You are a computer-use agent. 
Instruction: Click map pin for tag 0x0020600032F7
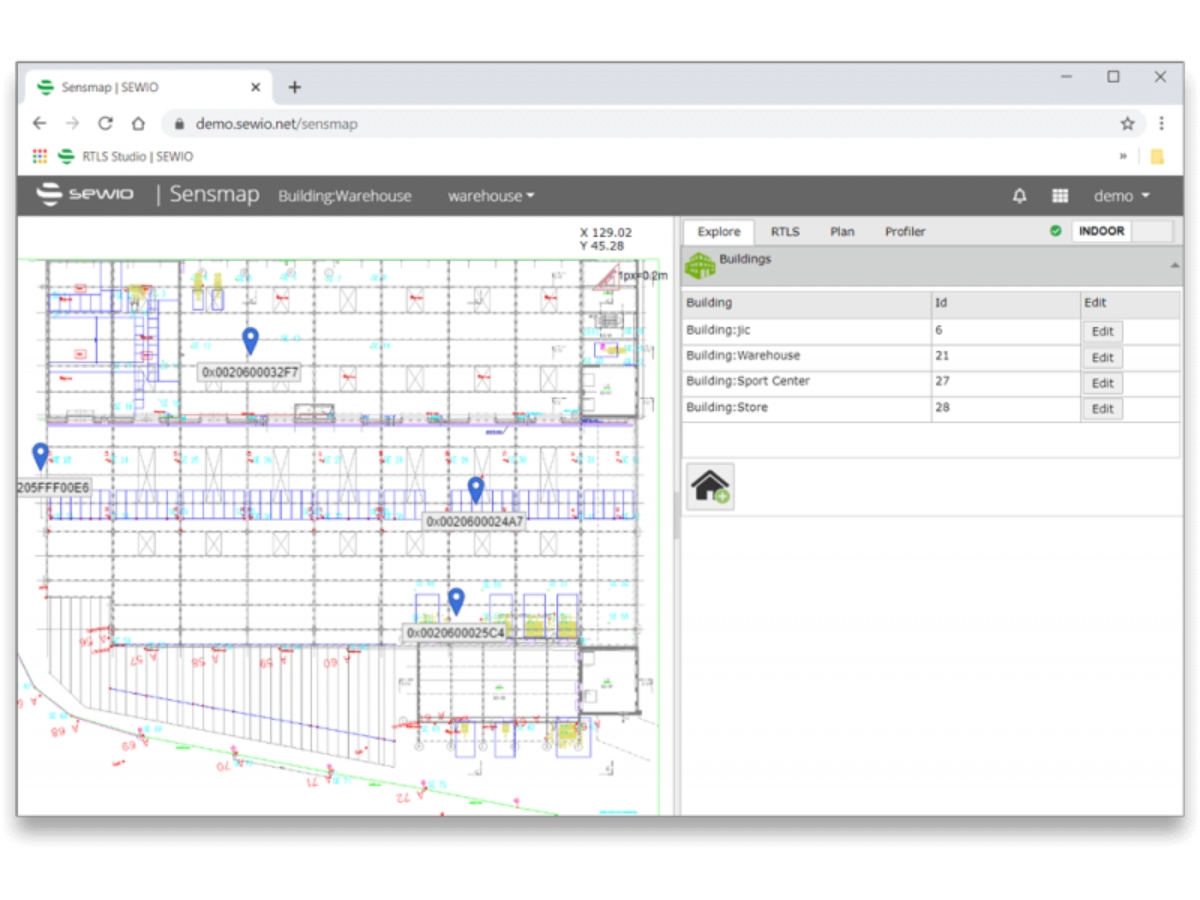coord(250,341)
